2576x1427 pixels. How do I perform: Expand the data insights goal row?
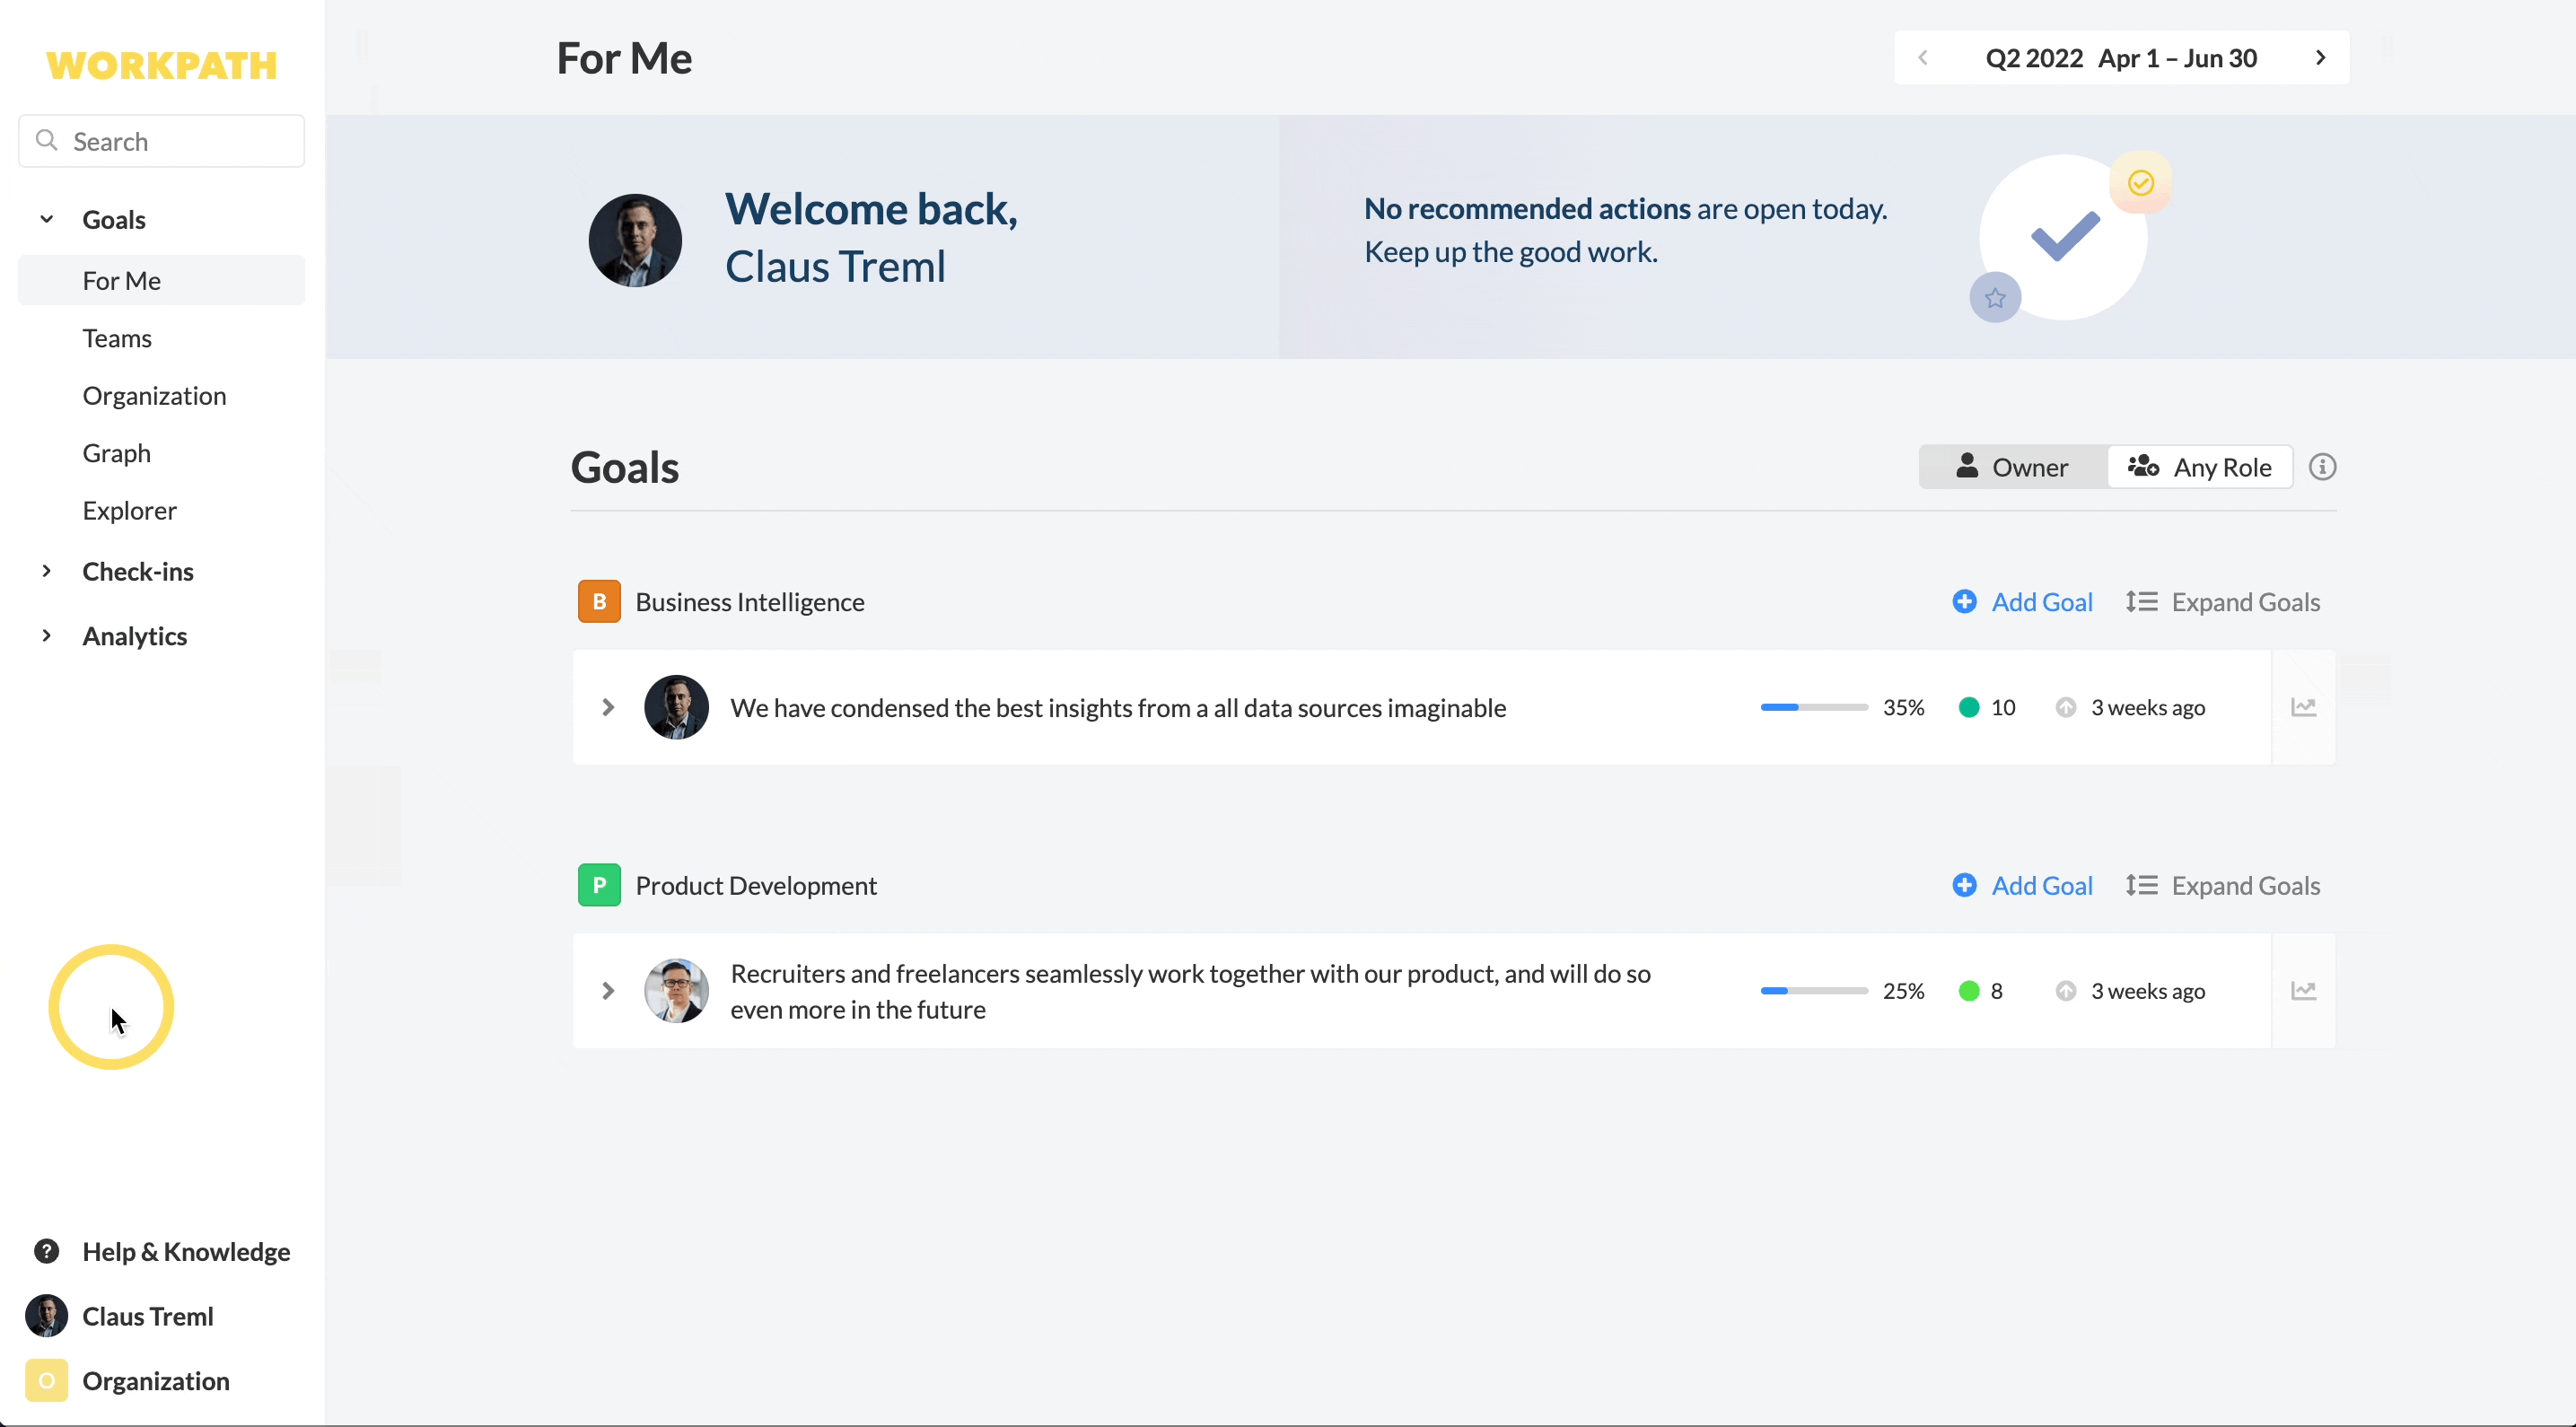click(607, 707)
